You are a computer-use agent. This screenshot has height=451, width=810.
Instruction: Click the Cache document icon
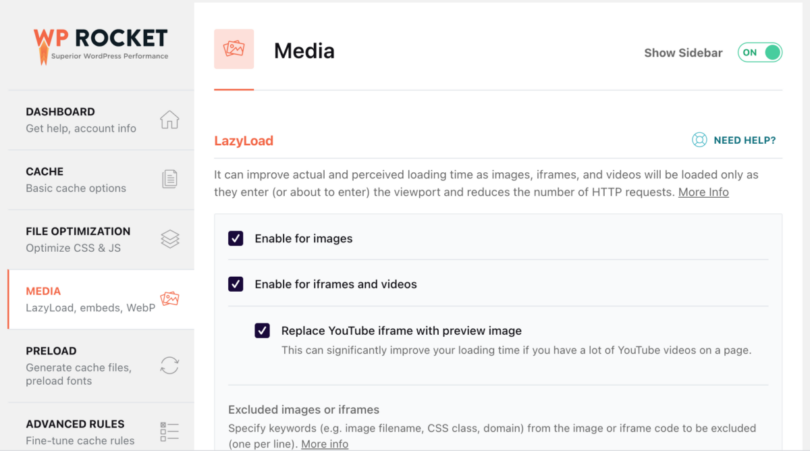169,179
